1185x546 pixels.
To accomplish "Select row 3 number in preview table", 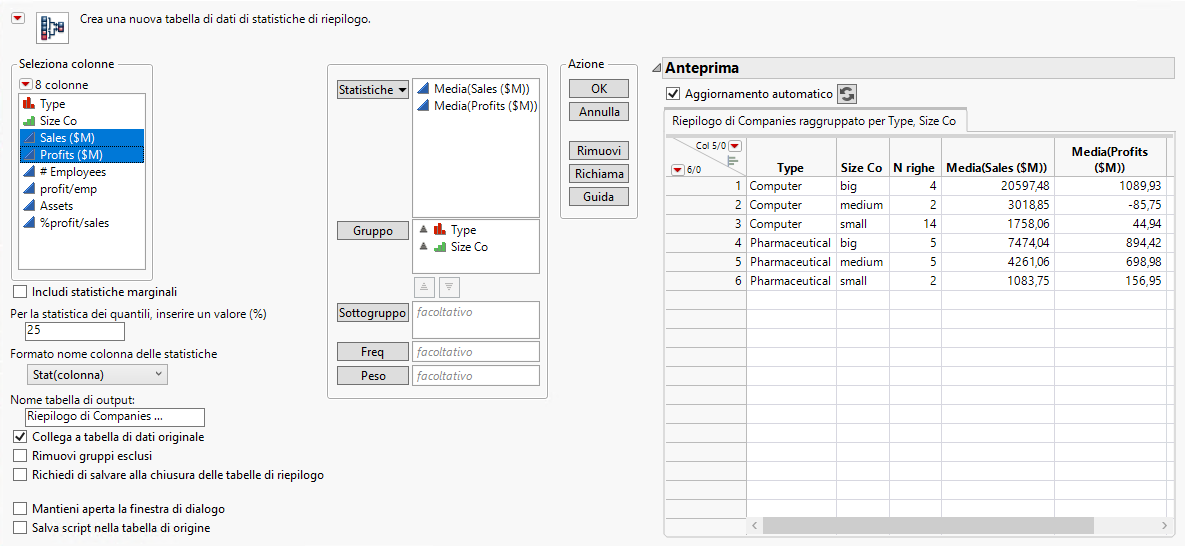I will coord(705,224).
